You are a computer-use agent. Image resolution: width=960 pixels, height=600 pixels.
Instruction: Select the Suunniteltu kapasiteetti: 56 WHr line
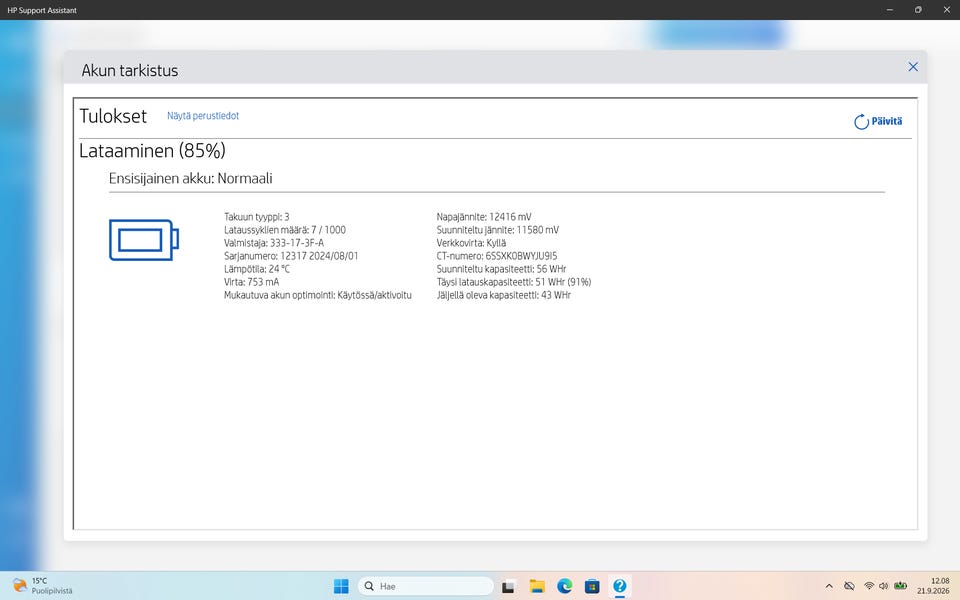coord(501,269)
